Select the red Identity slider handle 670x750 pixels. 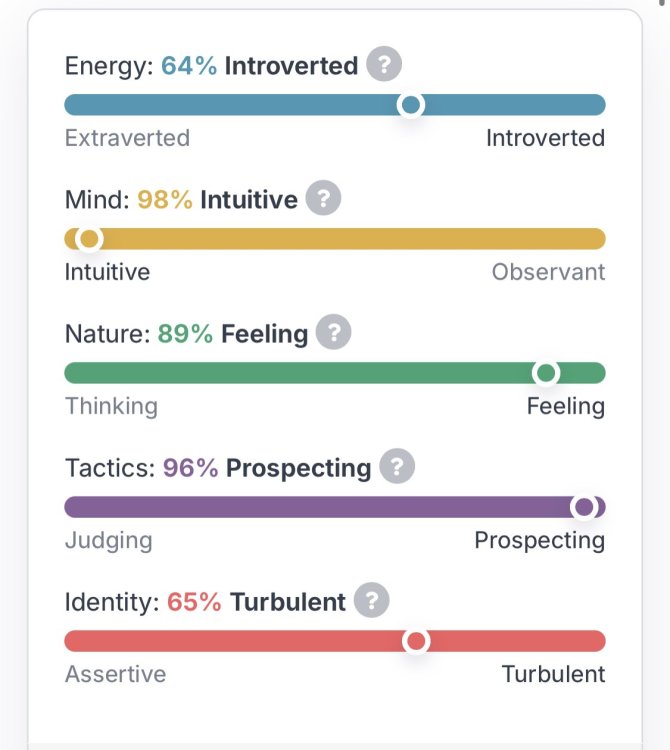[416, 641]
